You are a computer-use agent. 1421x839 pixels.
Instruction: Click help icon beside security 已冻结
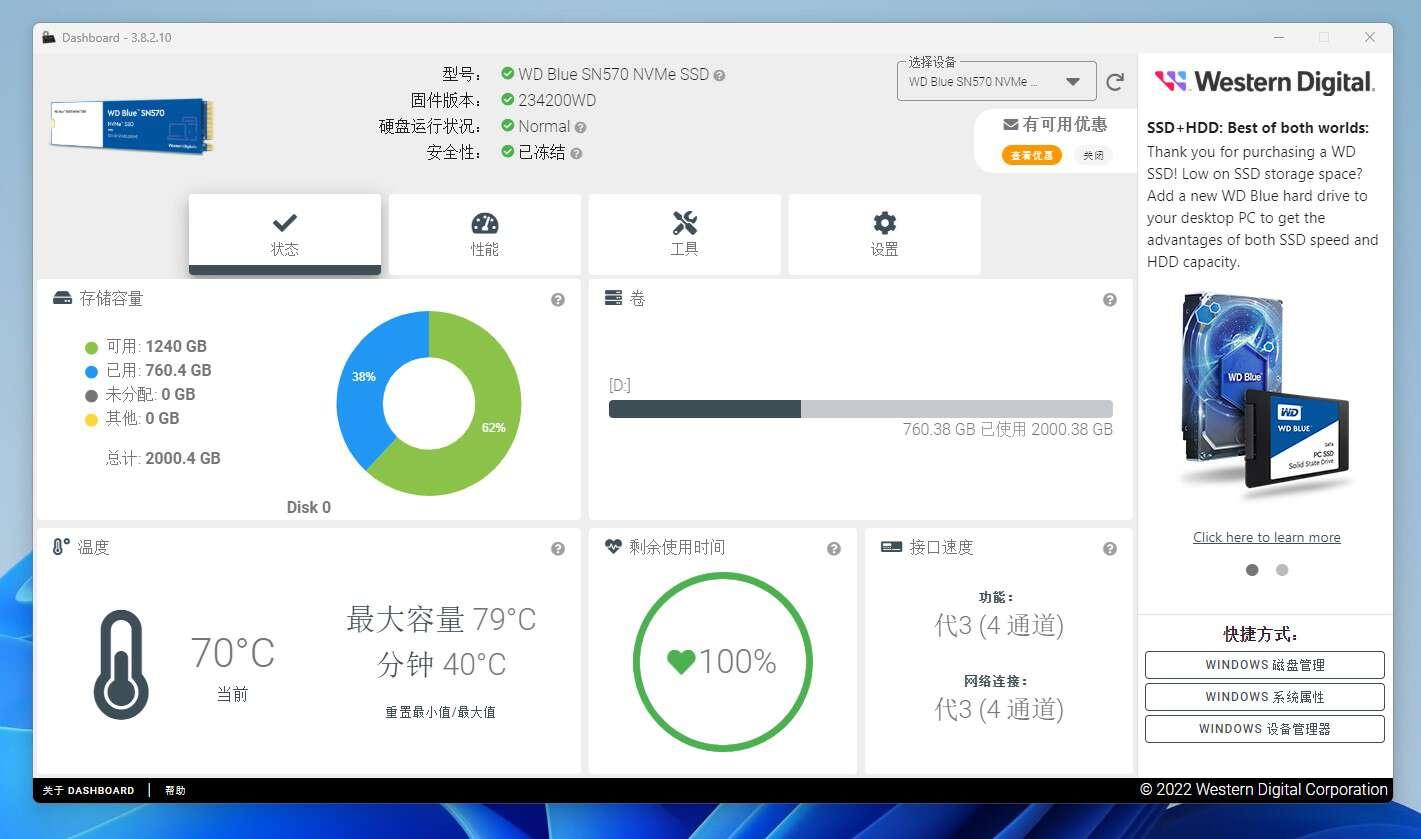[576, 153]
